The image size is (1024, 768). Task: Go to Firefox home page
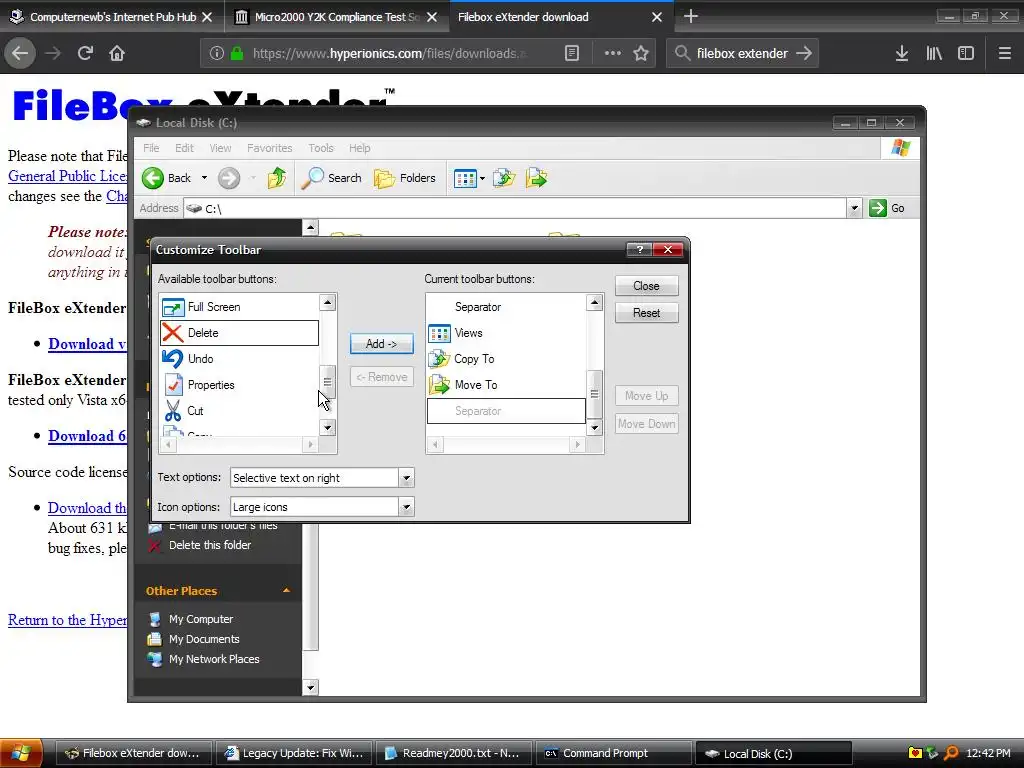pyautogui.click(x=117, y=53)
